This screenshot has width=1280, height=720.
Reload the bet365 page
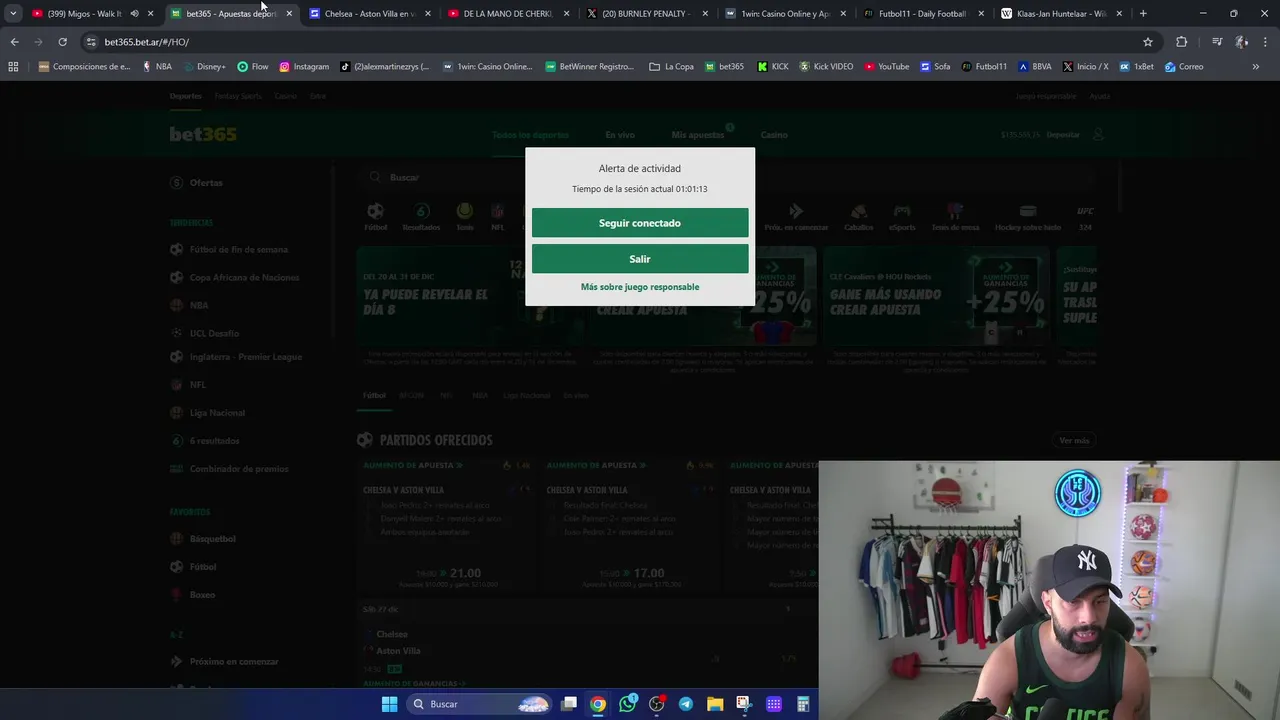click(x=62, y=42)
